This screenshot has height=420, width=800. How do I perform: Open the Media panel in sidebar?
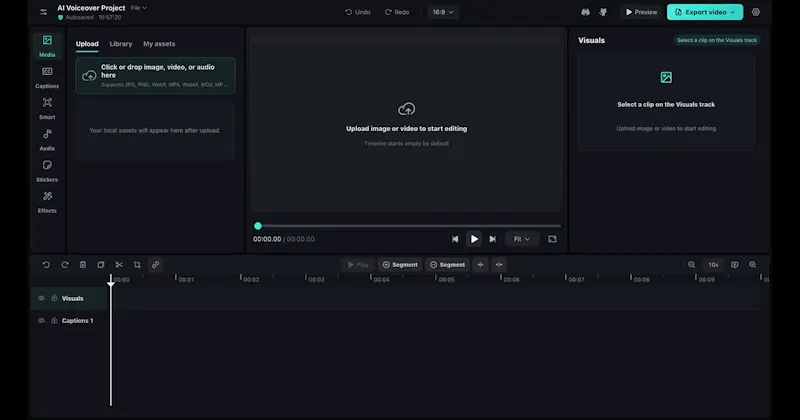[47, 46]
